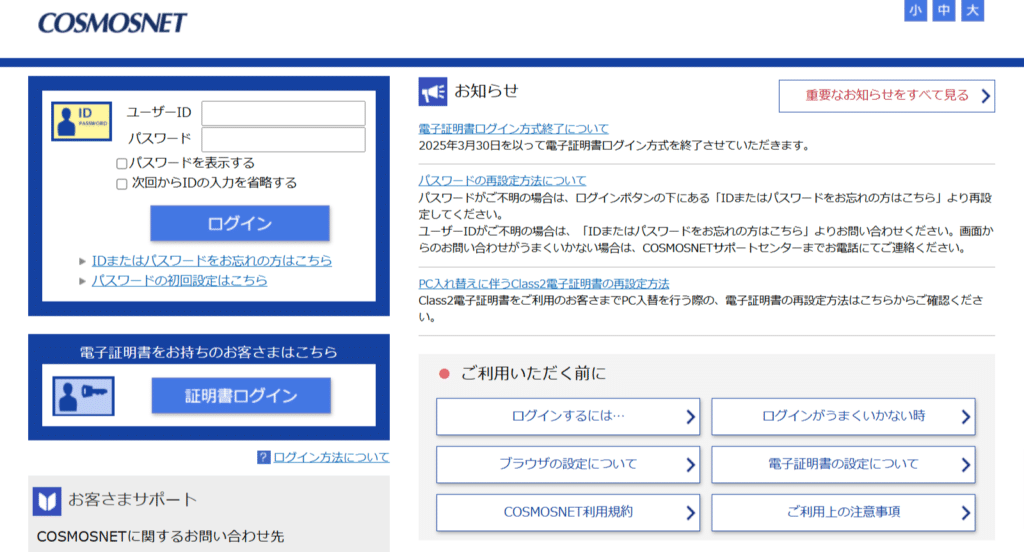Click the certificate key icon

[82, 396]
